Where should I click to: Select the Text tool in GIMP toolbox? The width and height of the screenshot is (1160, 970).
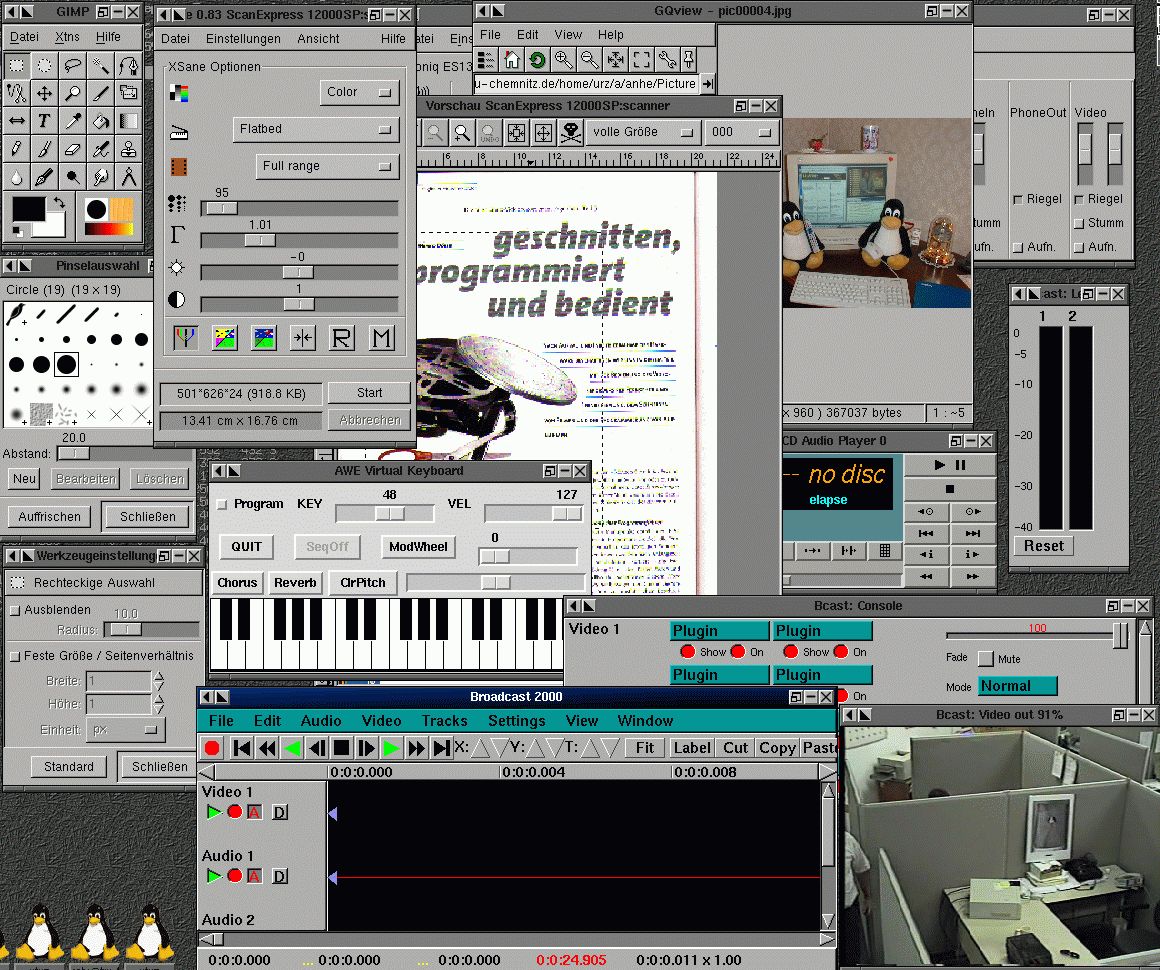[45, 121]
